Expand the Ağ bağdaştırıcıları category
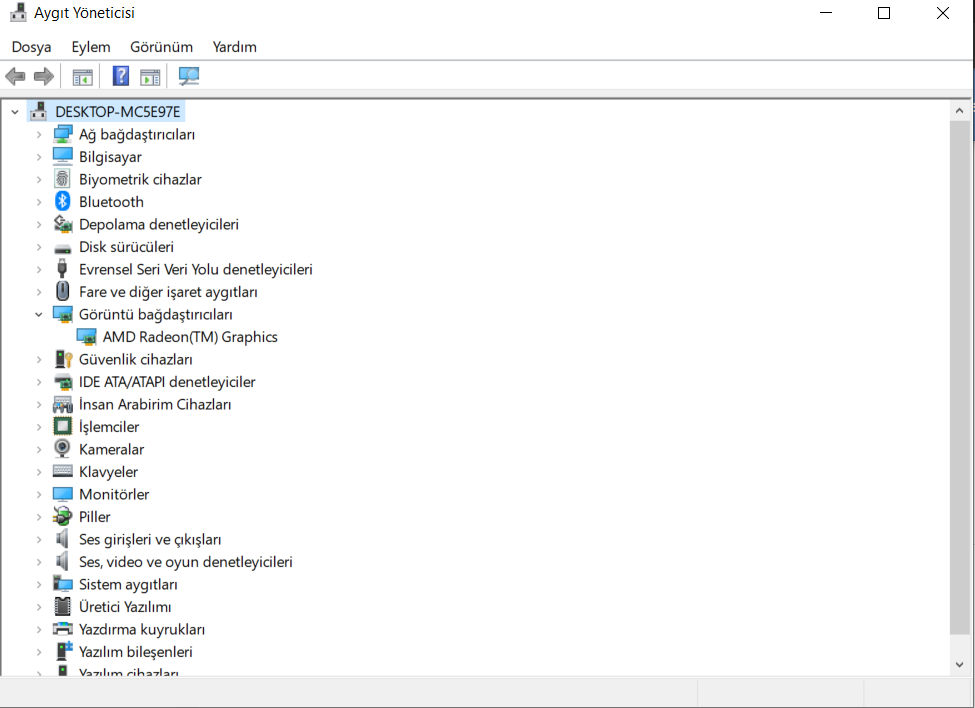 pyautogui.click(x=39, y=134)
